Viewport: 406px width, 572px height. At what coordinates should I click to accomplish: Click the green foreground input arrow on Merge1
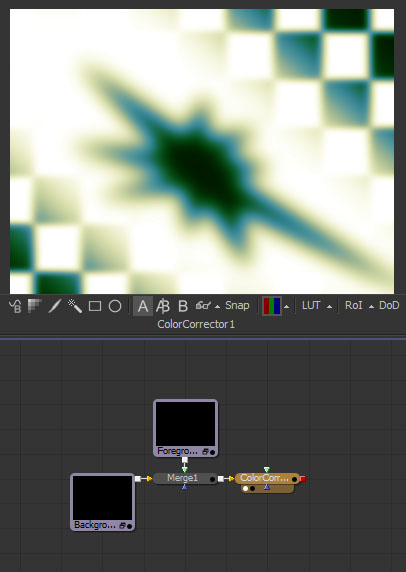click(x=185, y=469)
